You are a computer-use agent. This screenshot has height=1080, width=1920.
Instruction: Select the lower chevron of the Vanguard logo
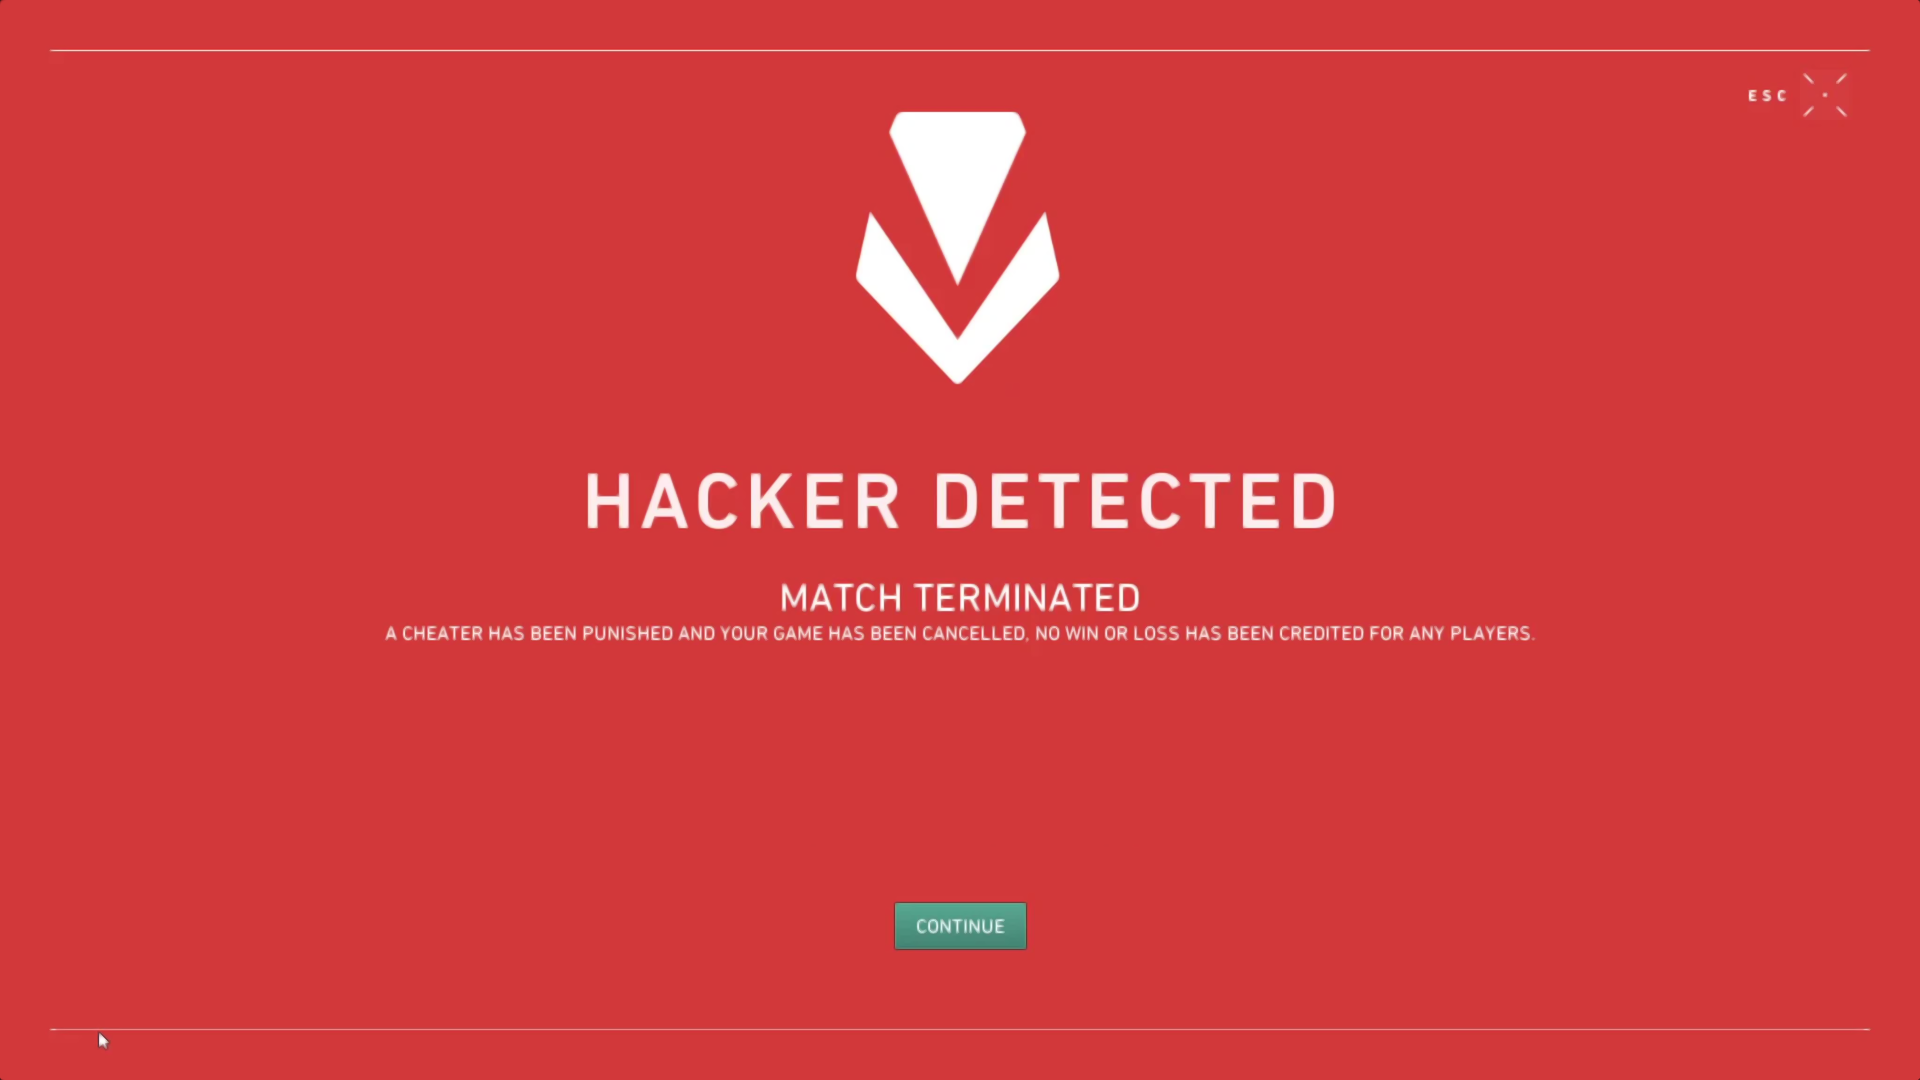[957, 298]
